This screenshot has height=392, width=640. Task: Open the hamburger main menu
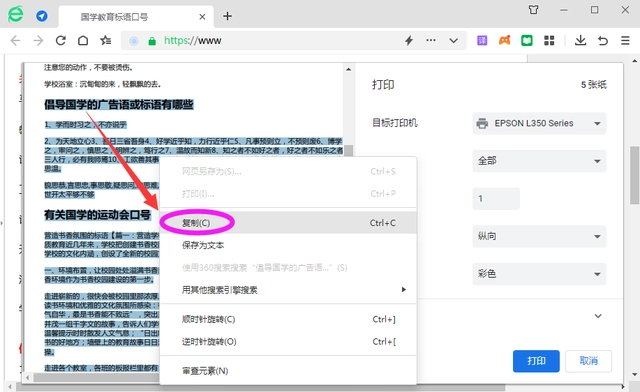click(x=625, y=40)
